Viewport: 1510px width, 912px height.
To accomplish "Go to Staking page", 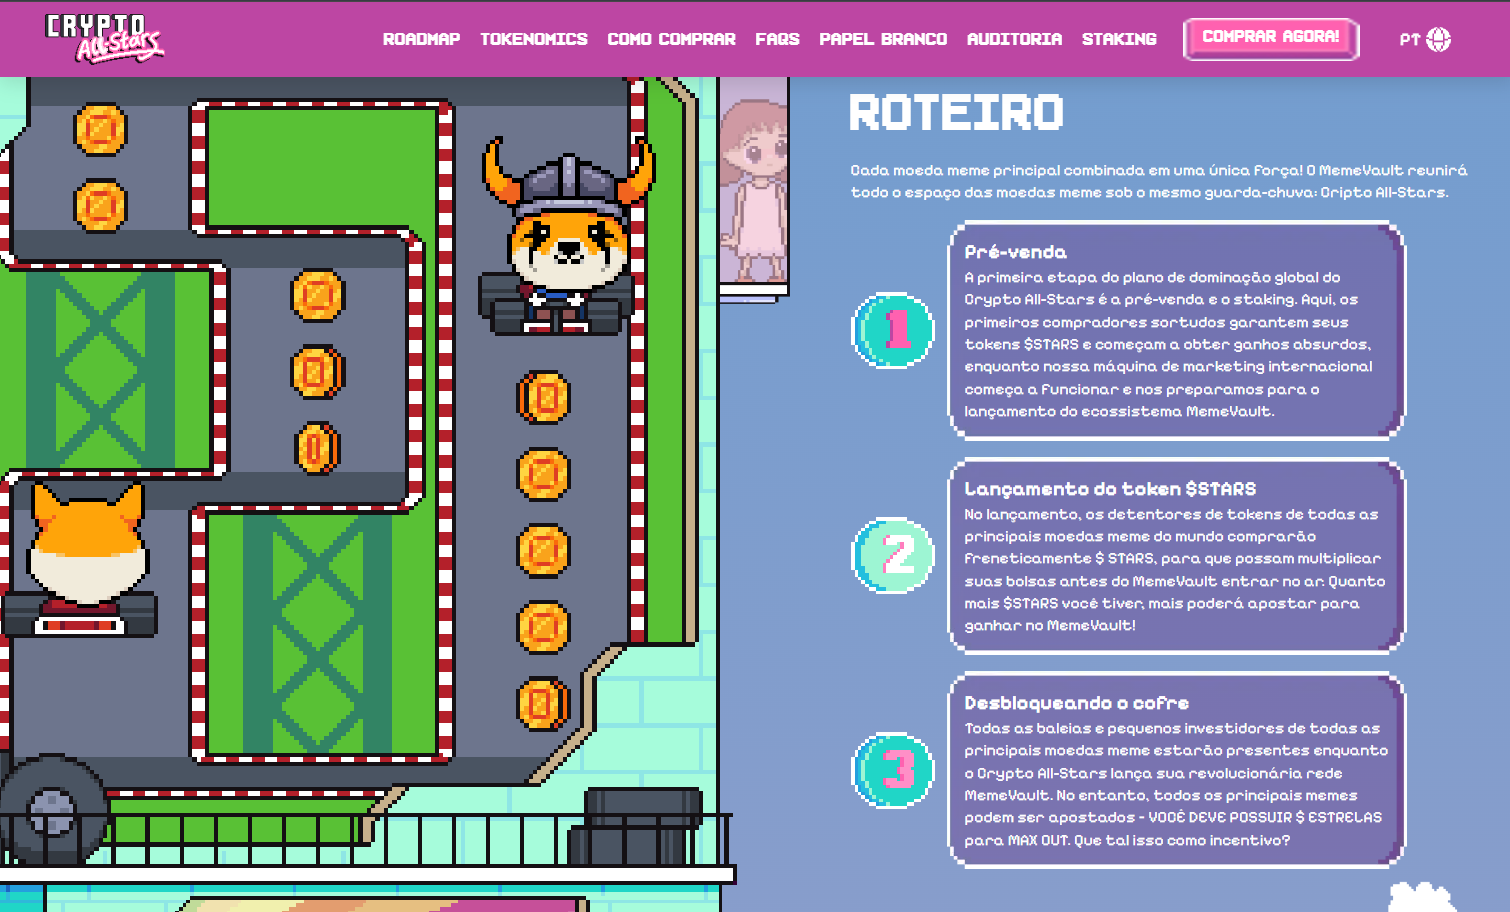I will (1119, 39).
